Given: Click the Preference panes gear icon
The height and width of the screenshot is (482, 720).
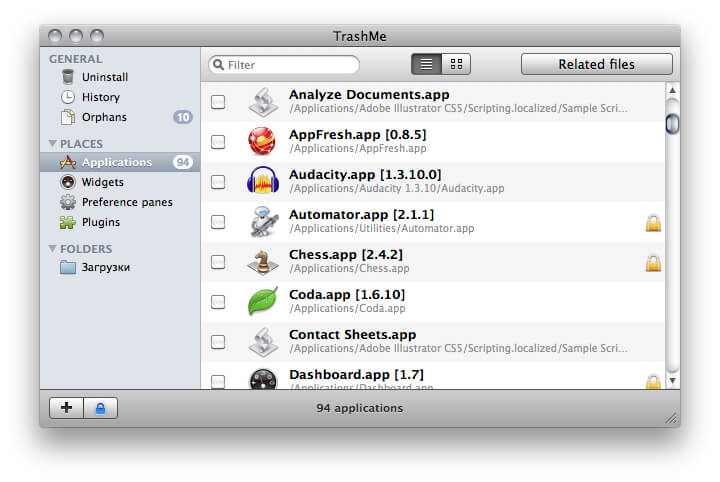Looking at the screenshot, I should (68, 202).
